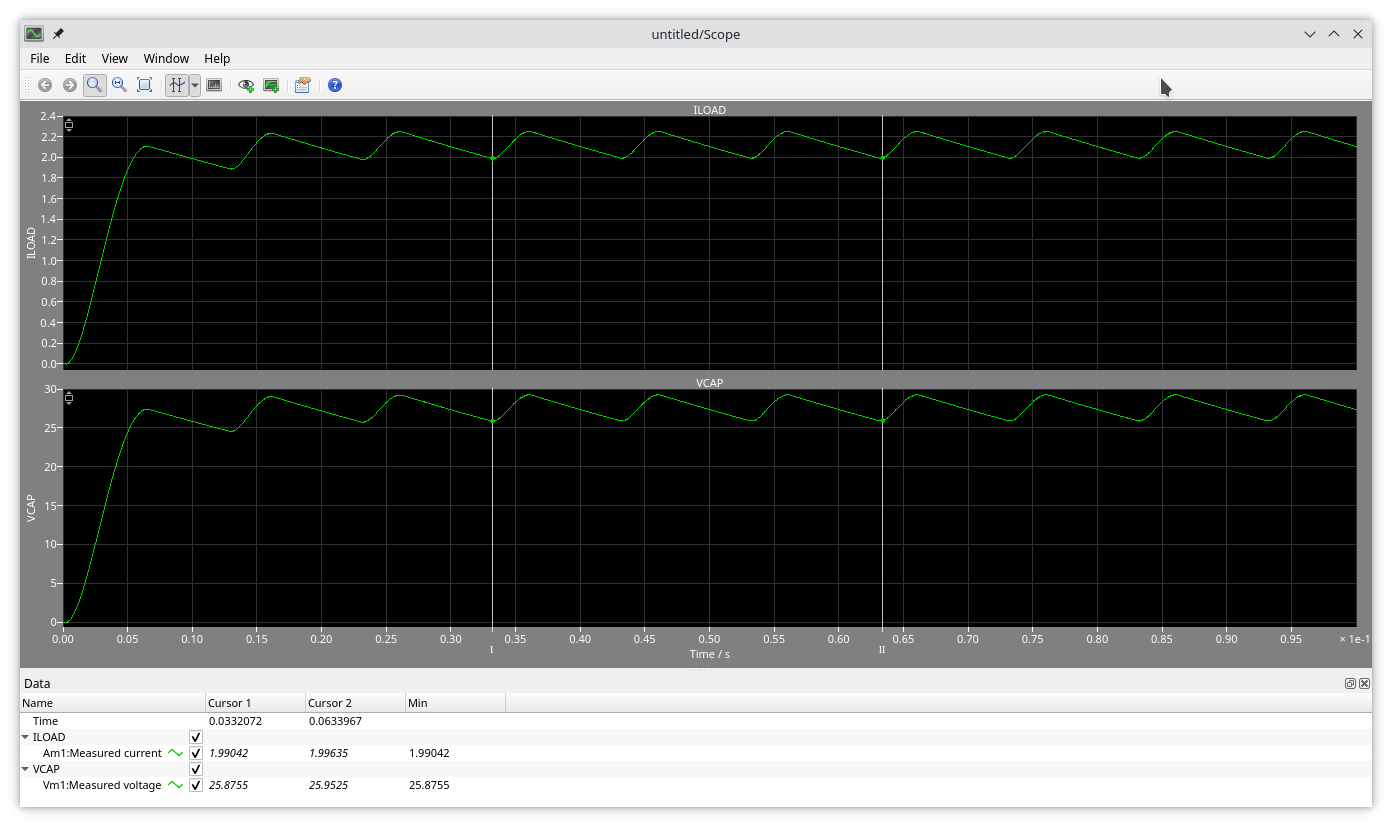Viewport: 1392px width, 827px height.
Task: Open the Window menu
Action: [x=166, y=58]
